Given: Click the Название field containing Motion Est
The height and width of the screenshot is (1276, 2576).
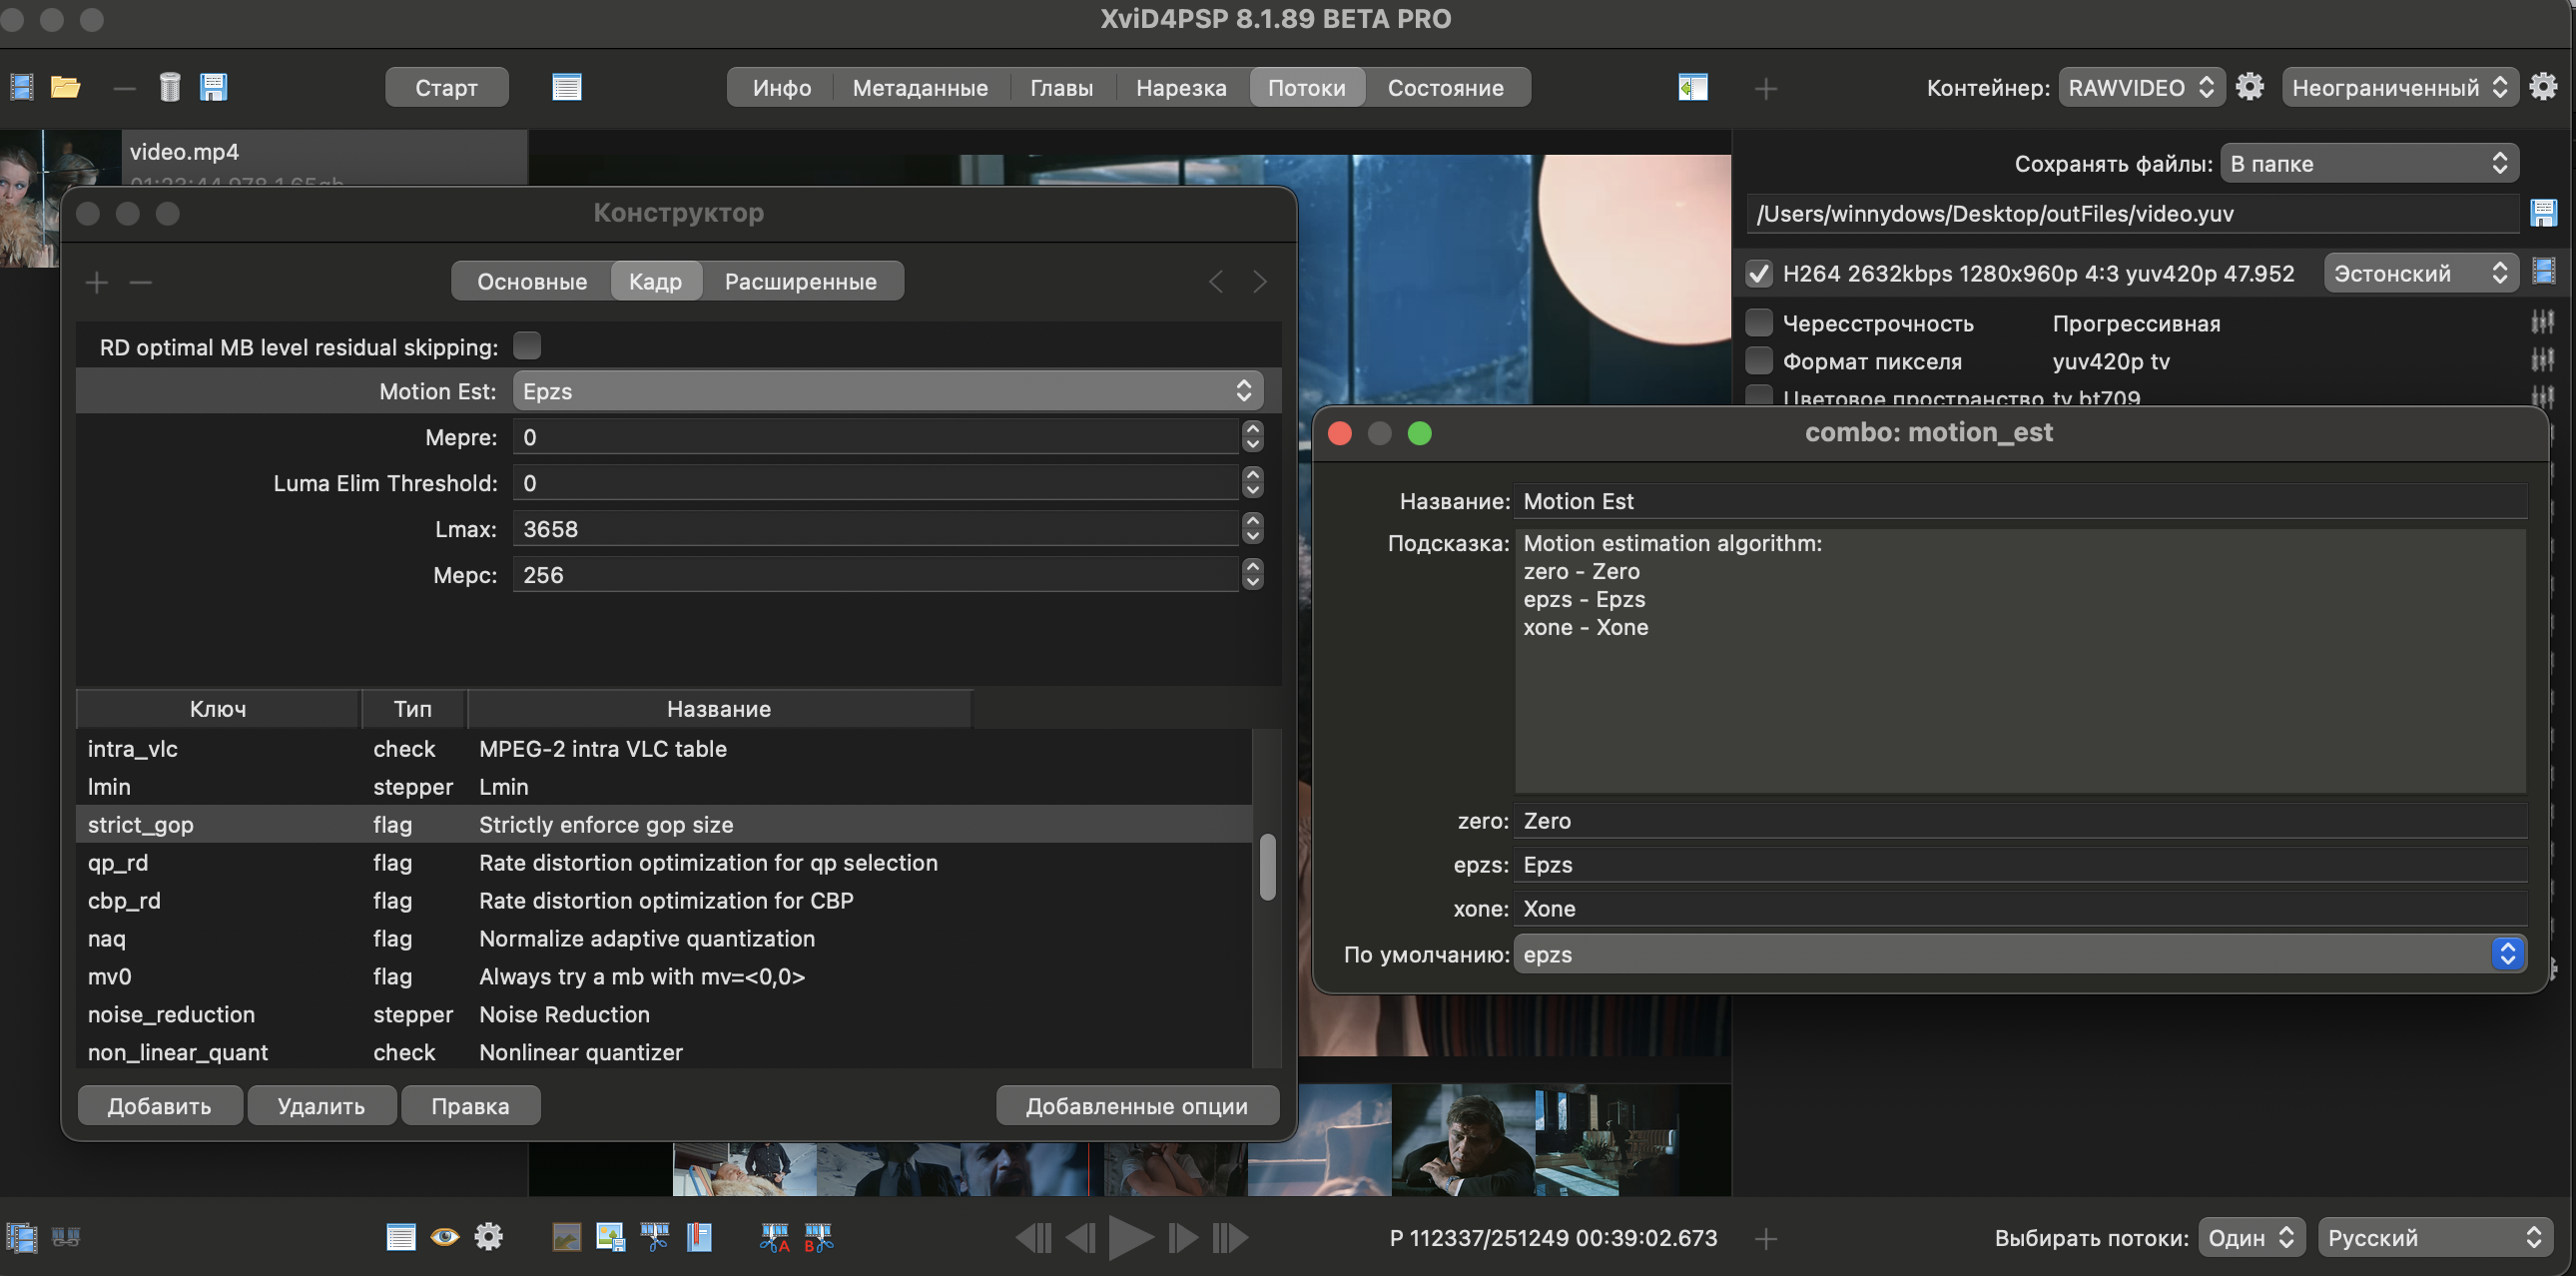Looking at the screenshot, I should coord(2020,500).
